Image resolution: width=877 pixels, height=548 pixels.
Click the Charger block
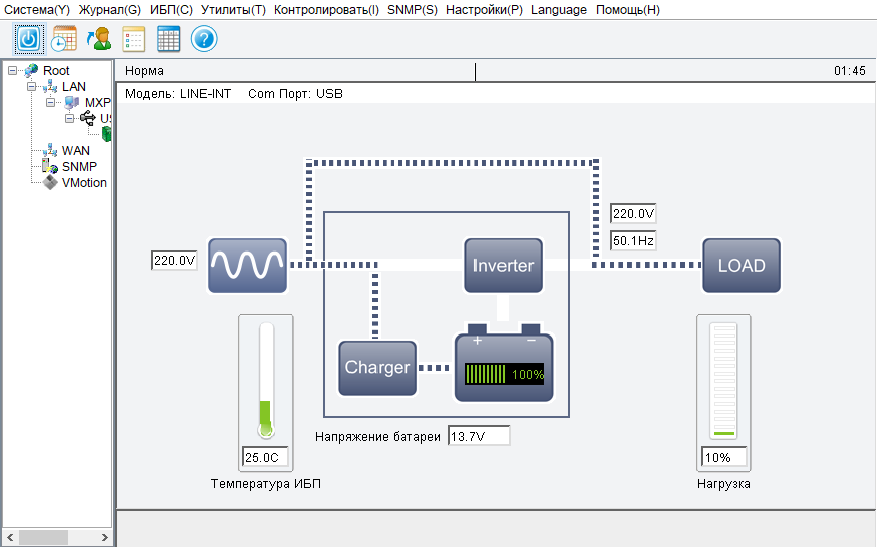[x=378, y=368]
